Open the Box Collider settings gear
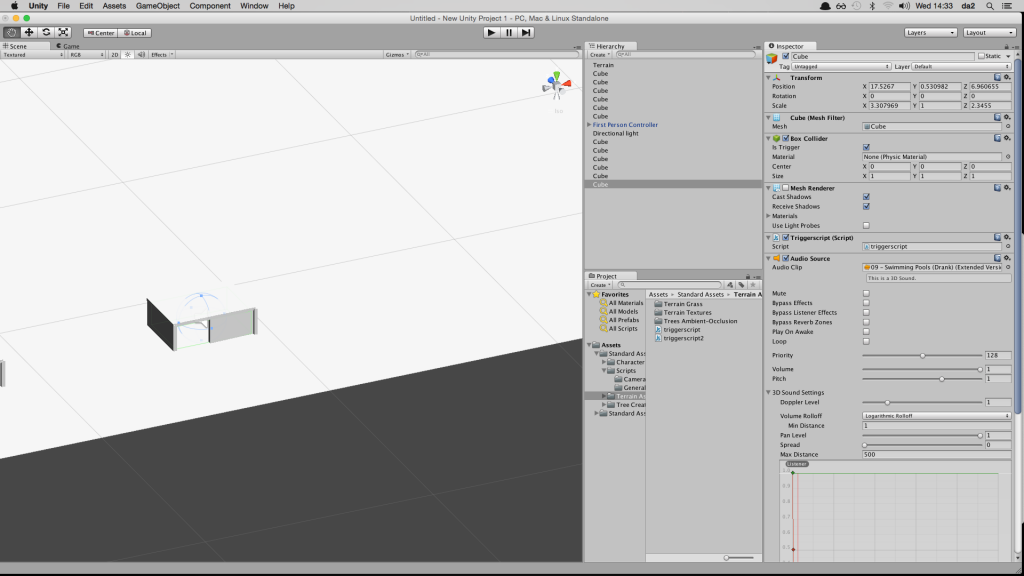The width and height of the screenshot is (1024, 576). pyautogui.click(x=1008, y=137)
